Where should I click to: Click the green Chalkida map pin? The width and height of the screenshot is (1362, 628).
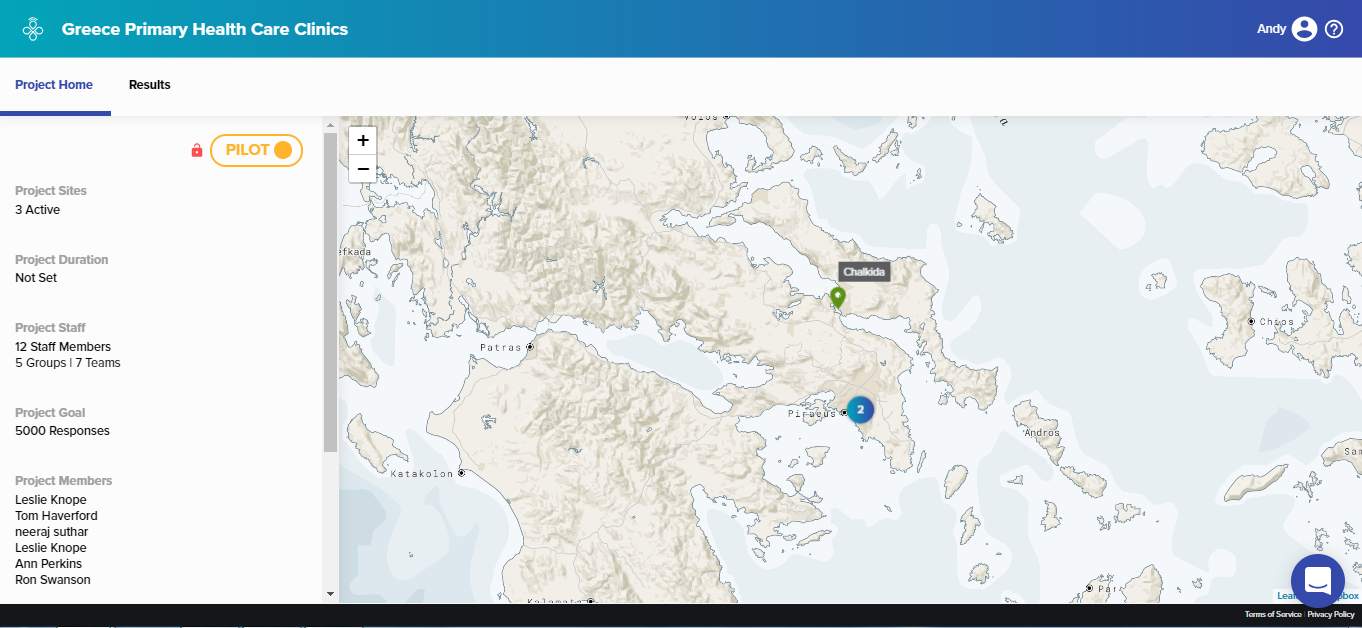pyautogui.click(x=838, y=298)
